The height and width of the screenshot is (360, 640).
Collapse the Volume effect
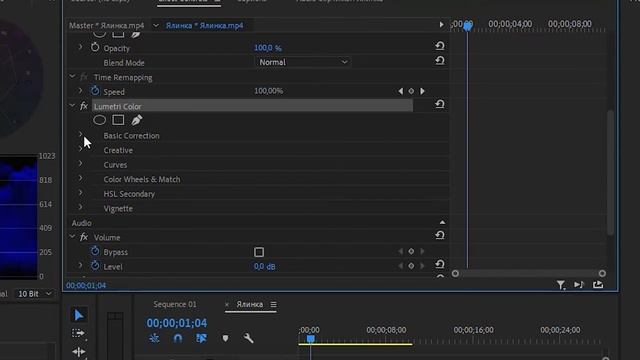[x=72, y=237]
